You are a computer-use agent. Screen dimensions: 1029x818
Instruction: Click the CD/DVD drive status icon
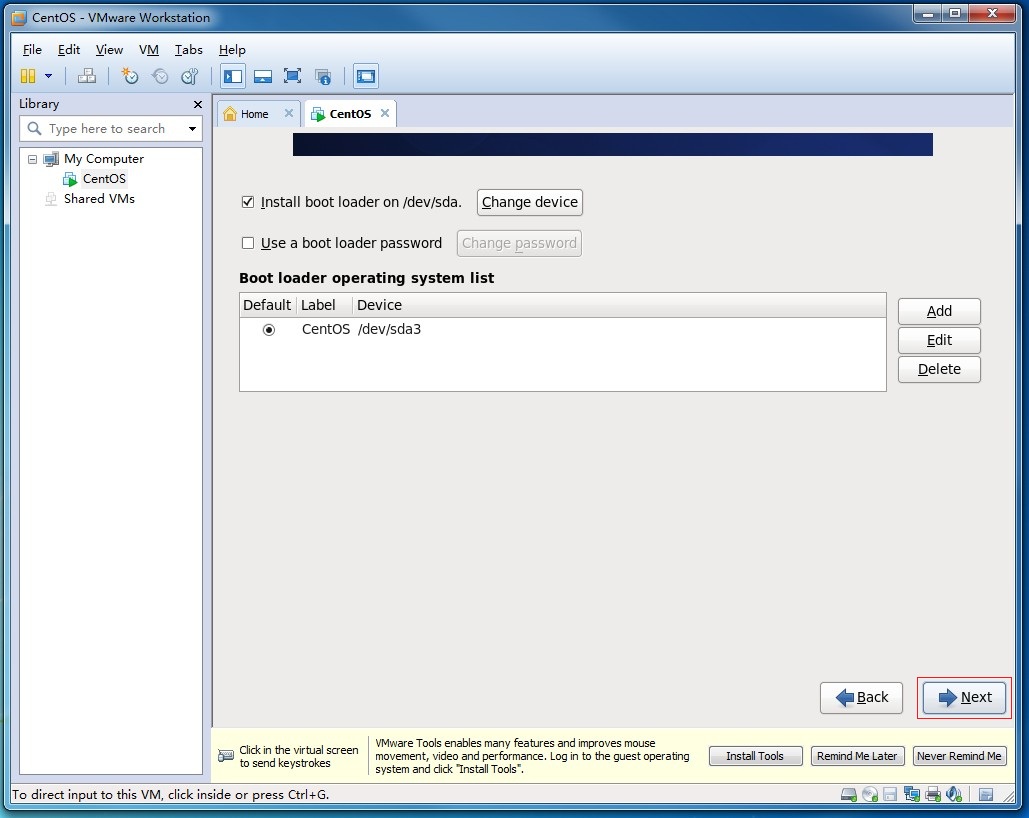coord(870,795)
